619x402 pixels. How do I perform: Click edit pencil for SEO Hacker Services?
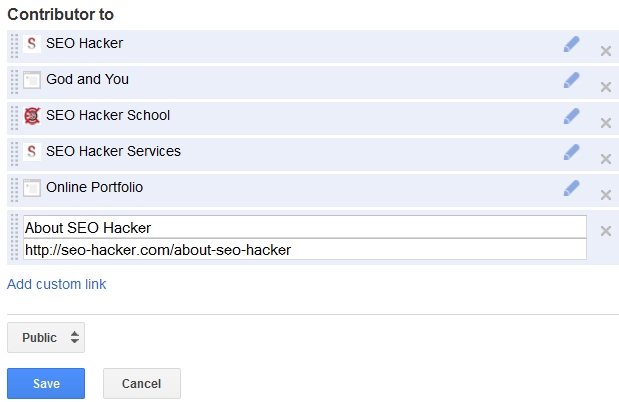click(x=571, y=152)
